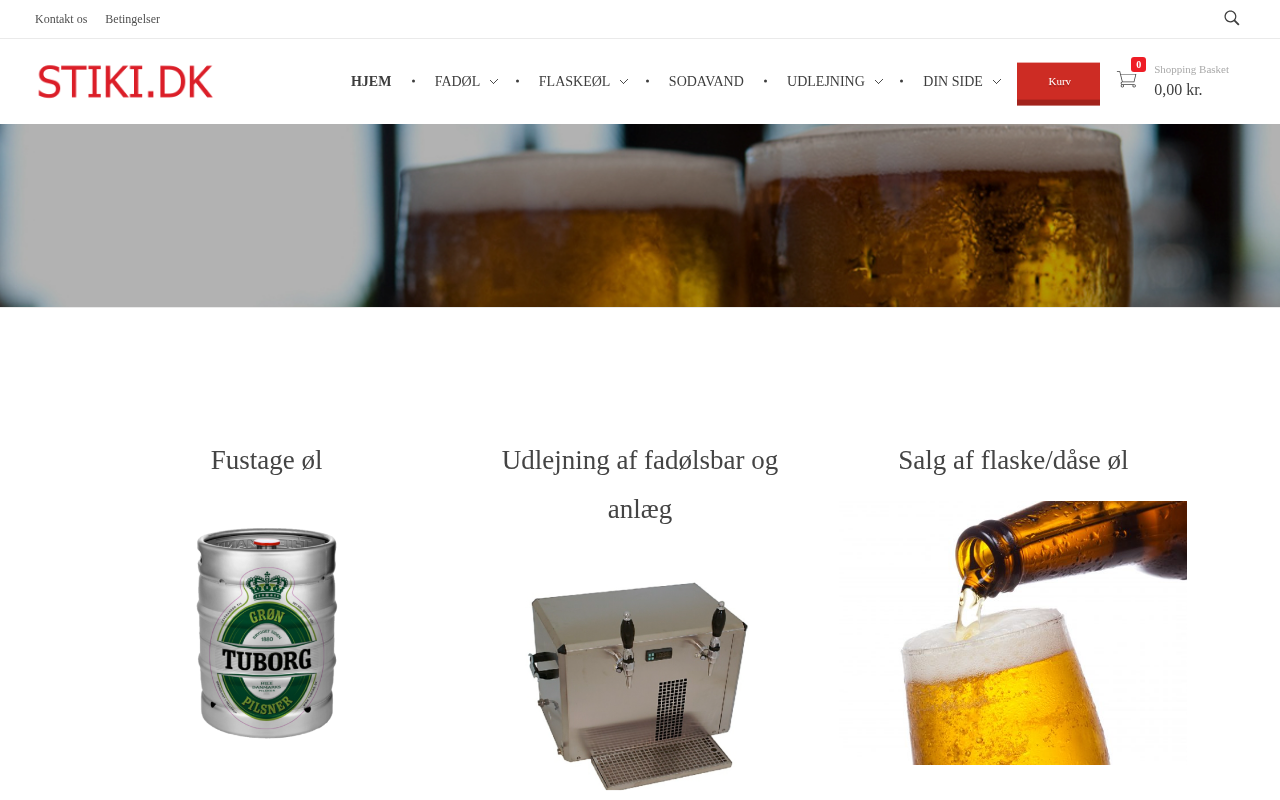
Task: Expand the FLASKEØL dropdown chevron
Action: tap(623, 82)
